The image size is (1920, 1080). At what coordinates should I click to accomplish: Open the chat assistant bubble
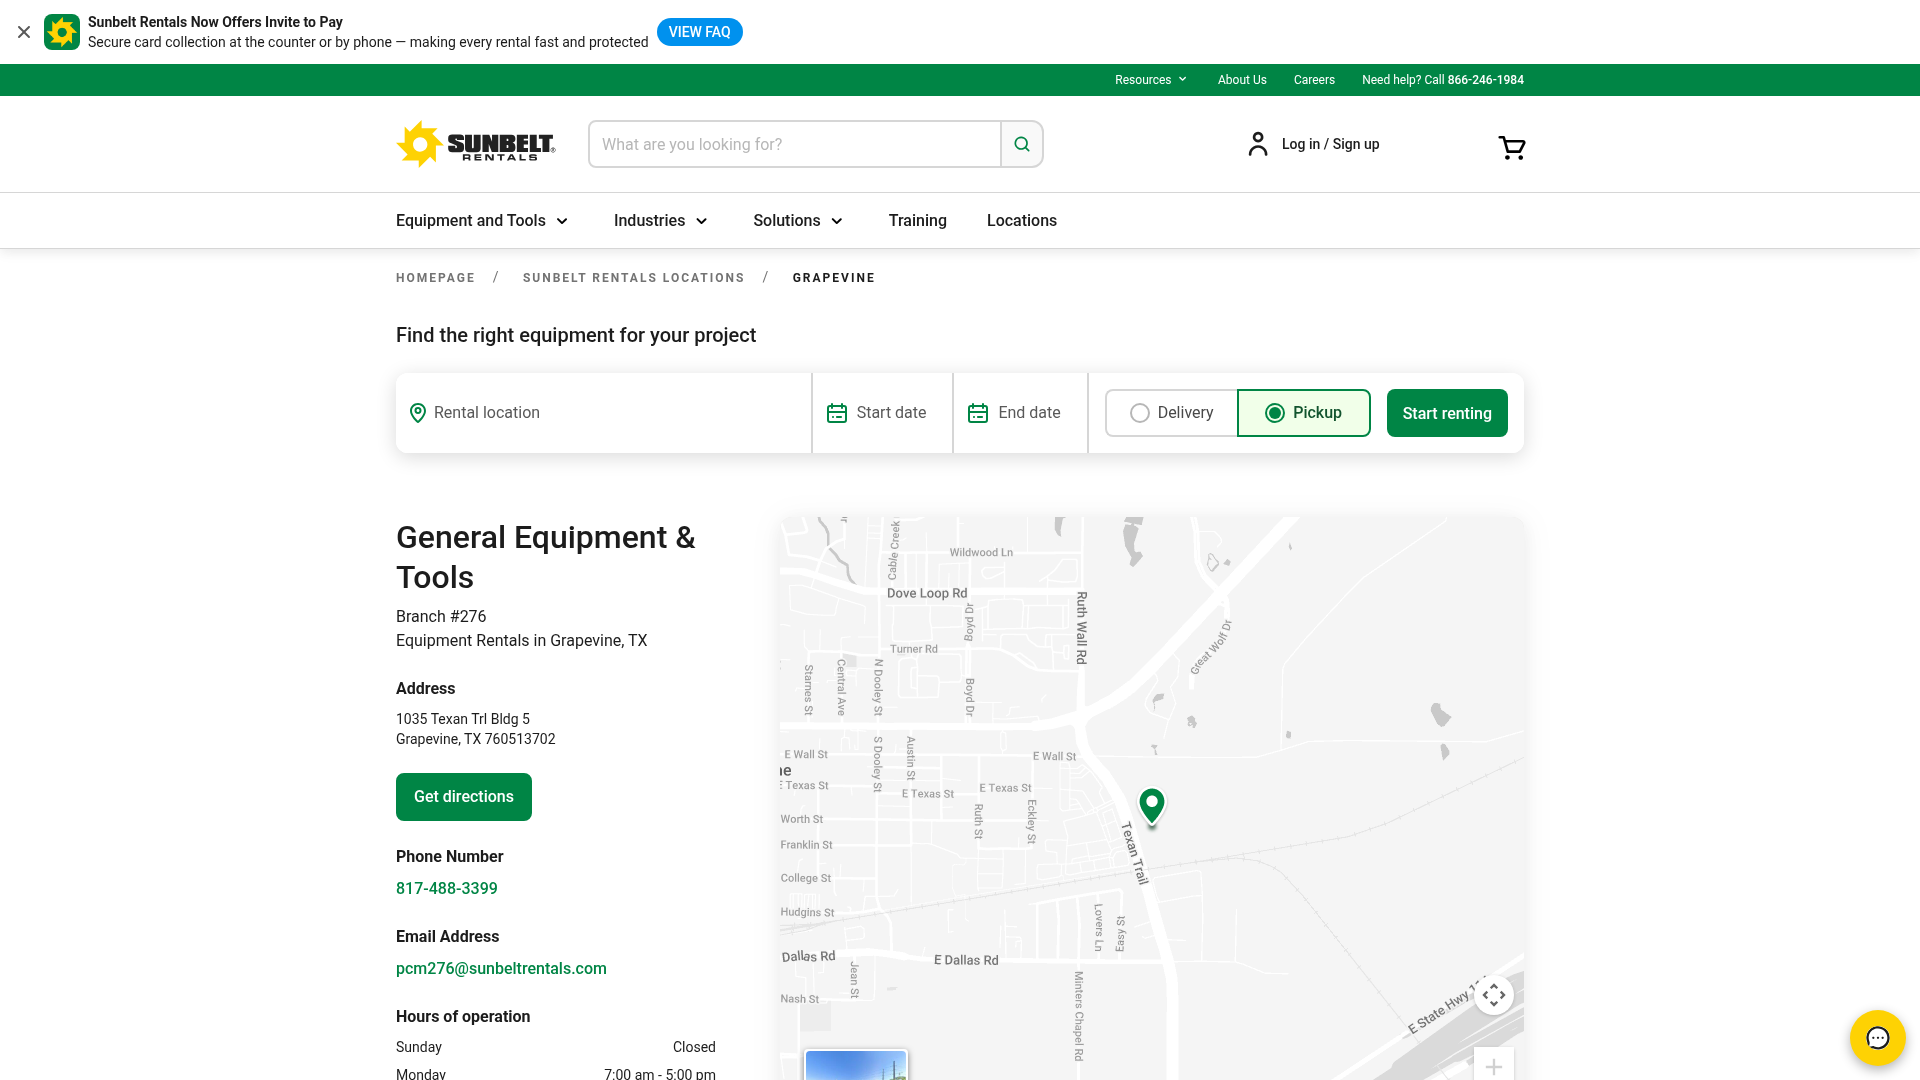pos(1877,1038)
